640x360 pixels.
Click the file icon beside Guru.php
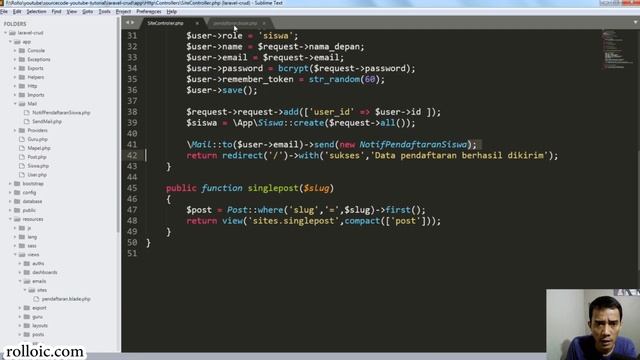pyautogui.click(x=22, y=139)
